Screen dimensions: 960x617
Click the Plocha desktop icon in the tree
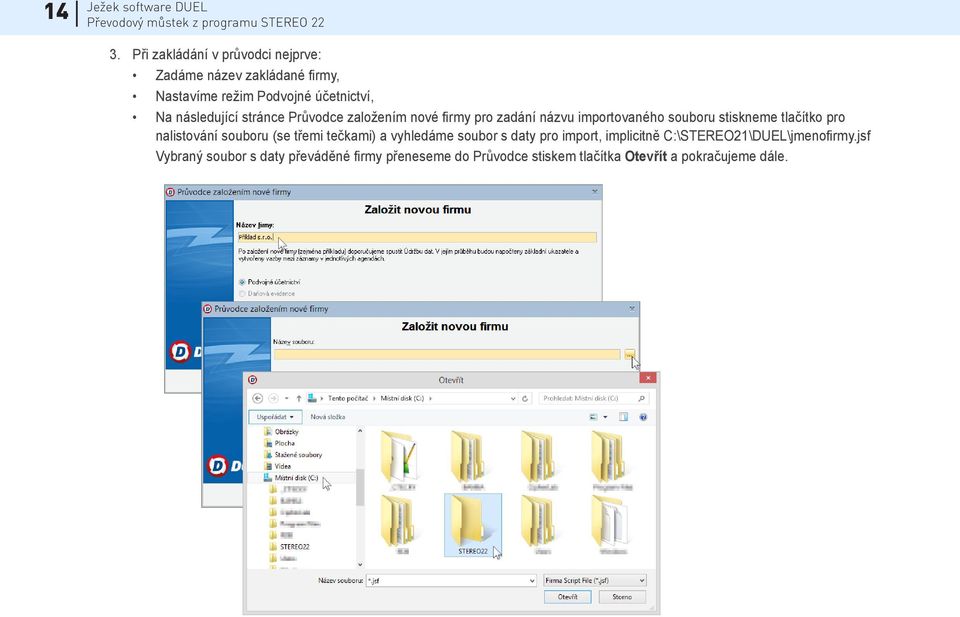coord(268,443)
